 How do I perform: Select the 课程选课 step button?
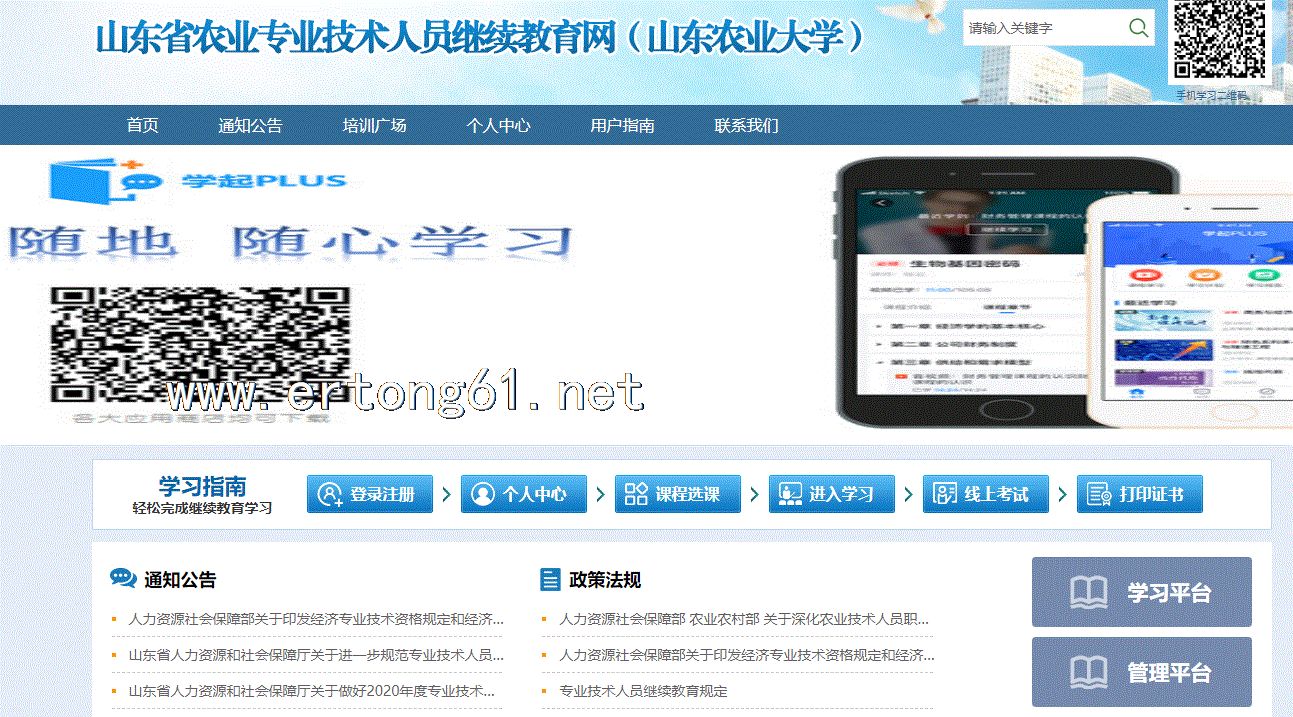coord(677,494)
